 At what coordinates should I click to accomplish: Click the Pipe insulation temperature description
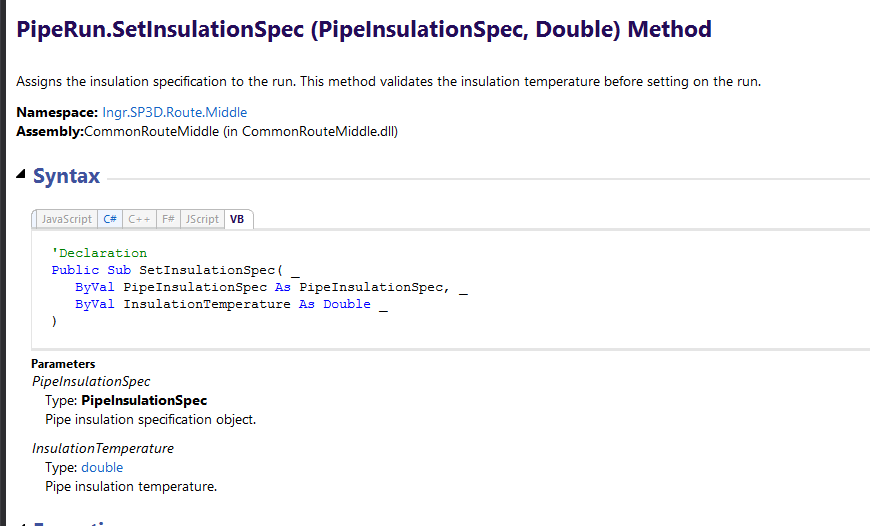(131, 487)
